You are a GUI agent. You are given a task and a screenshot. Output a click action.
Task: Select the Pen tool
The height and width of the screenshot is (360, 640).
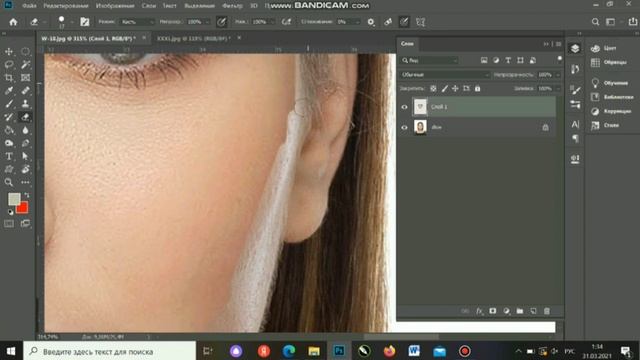(25, 143)
